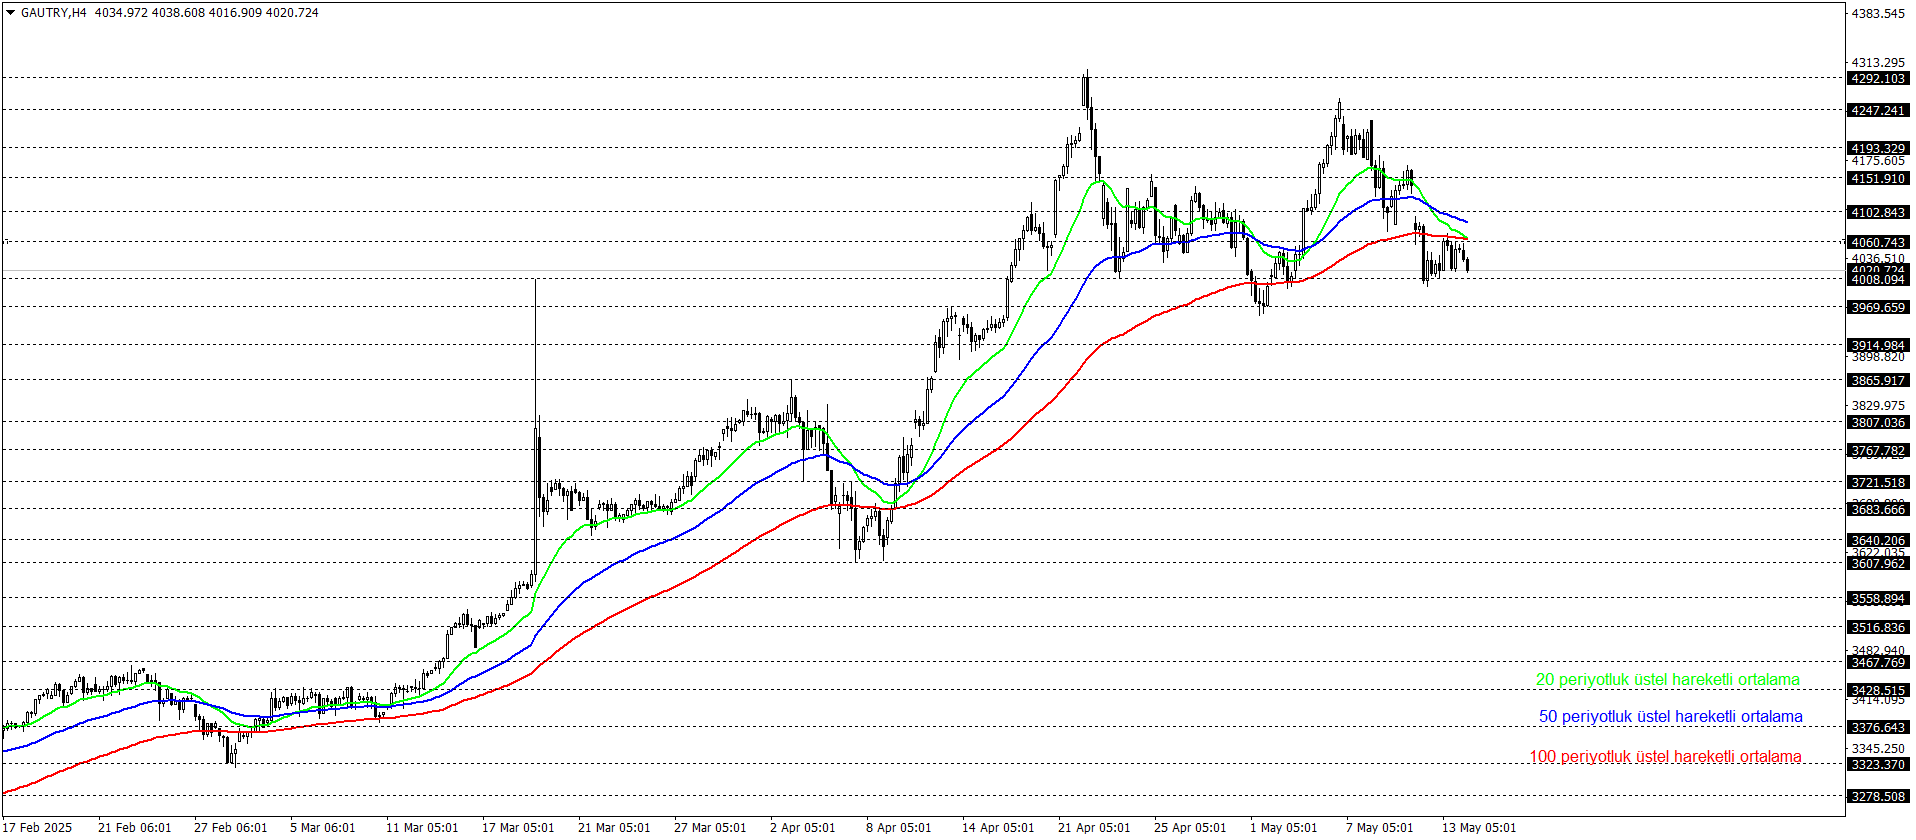Image resolution: width=1916 pixels, height=840 pixels.
Task: Click the 3278.508 price level label
Action: [1878, 797]
